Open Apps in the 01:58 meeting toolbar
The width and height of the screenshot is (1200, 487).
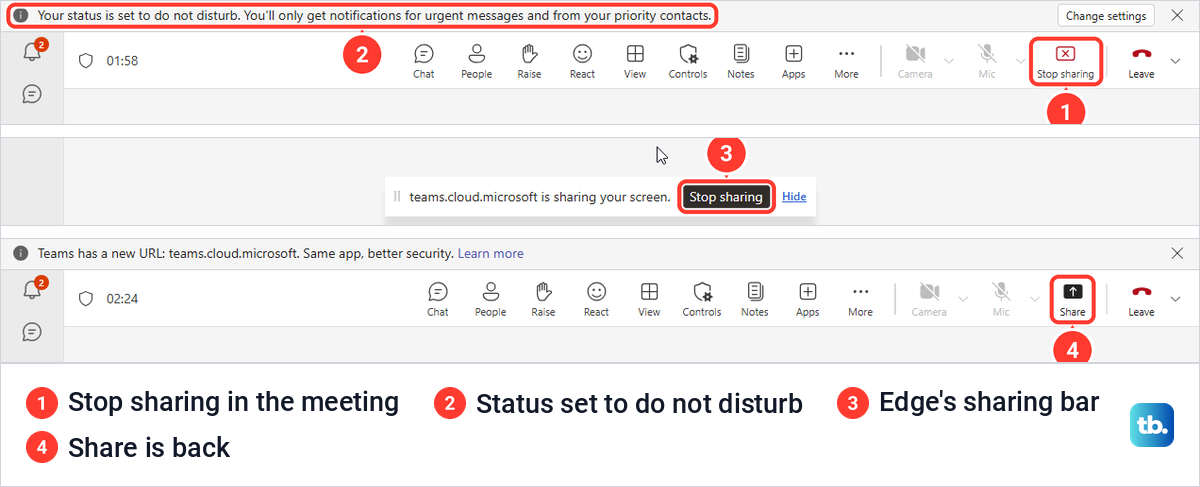click(794, 60)
